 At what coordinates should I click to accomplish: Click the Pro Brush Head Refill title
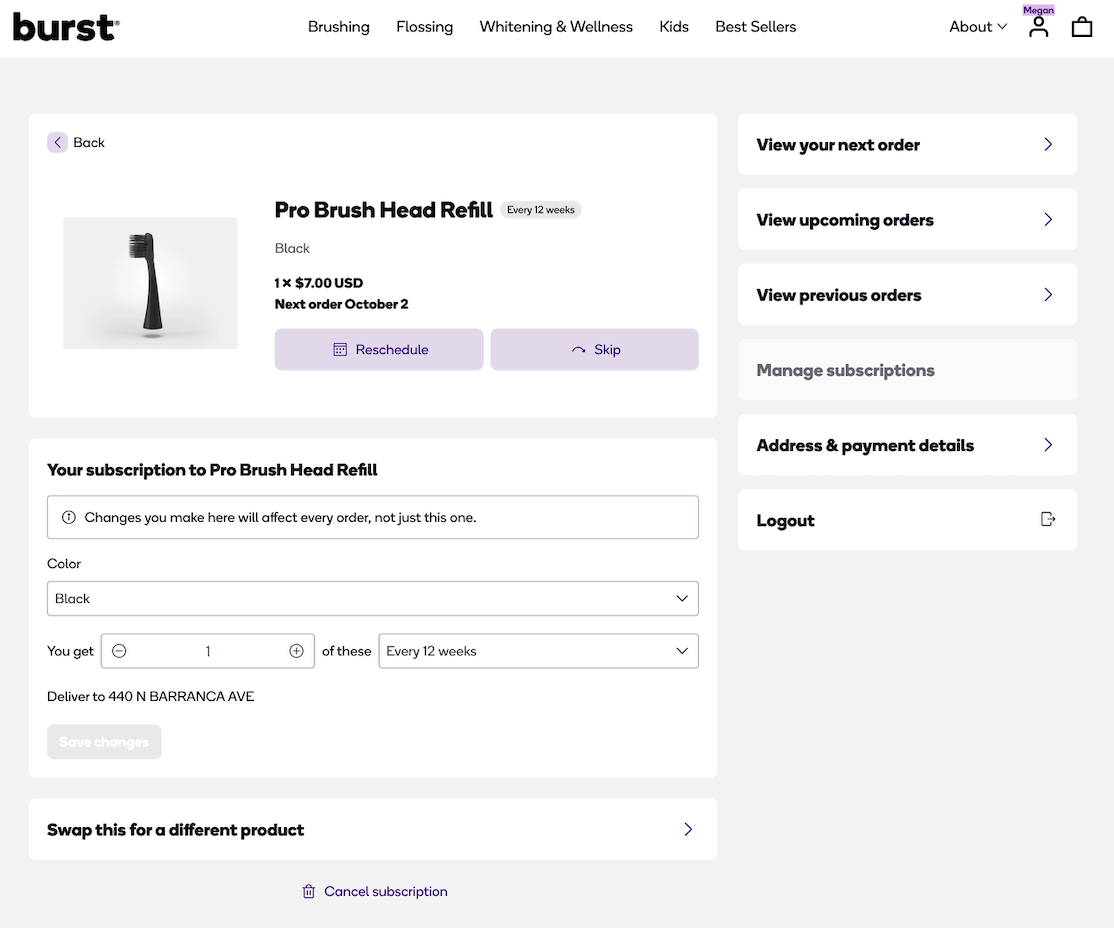(x=384, y=210)
